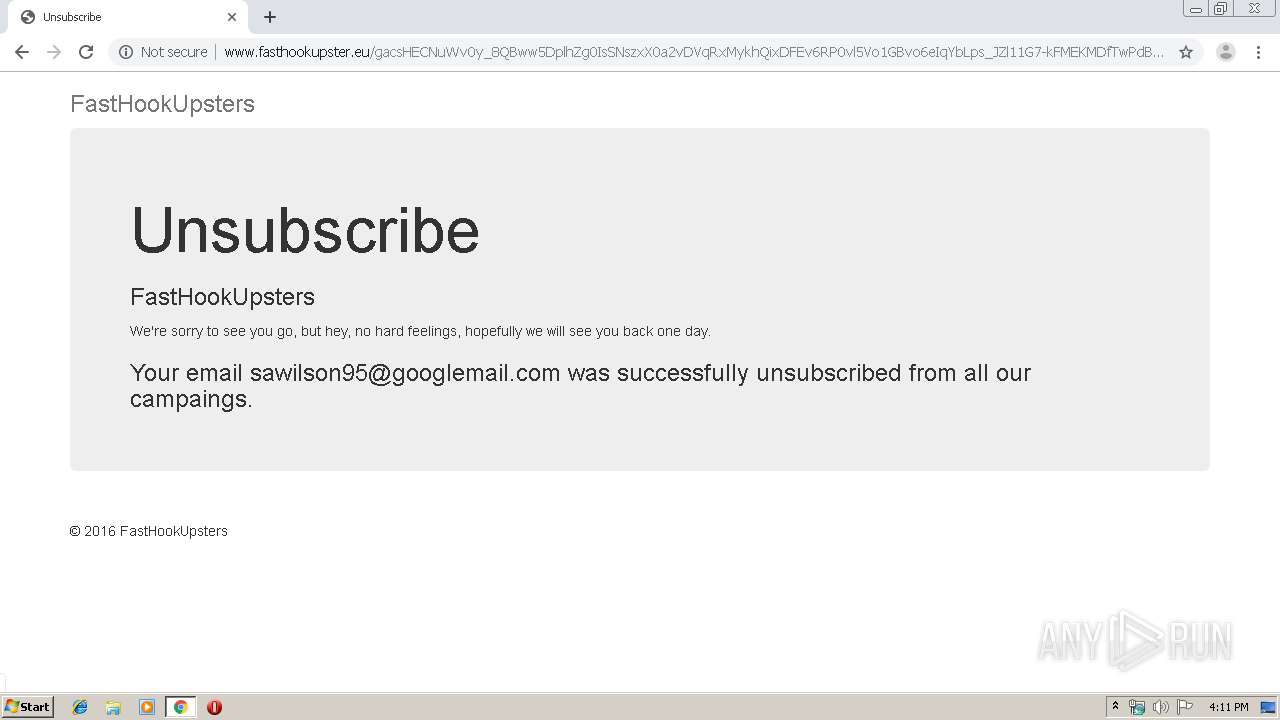
Task: Click the taskbar clock showing 4:11 PM
Action: pyautogui.click(x=1228, y=707)
